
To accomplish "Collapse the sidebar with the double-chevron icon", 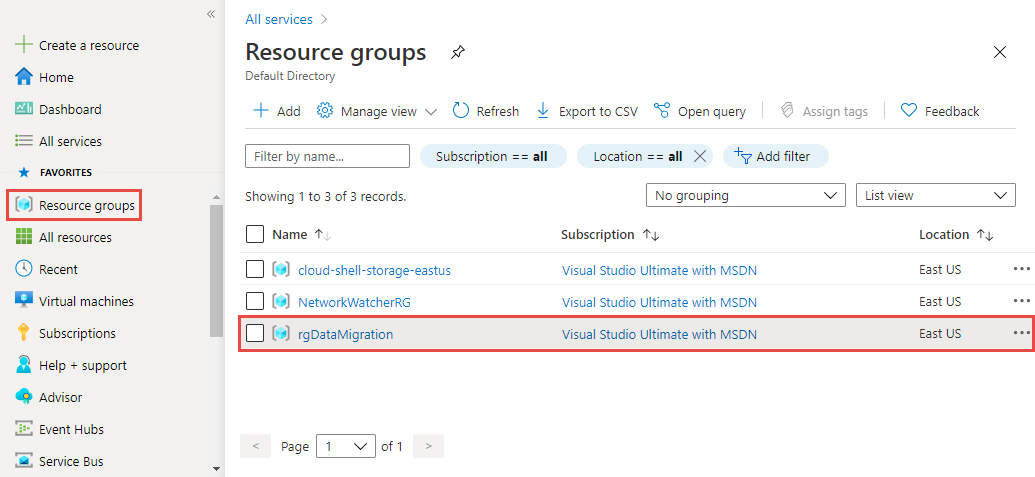I will [x=211, y=14].
